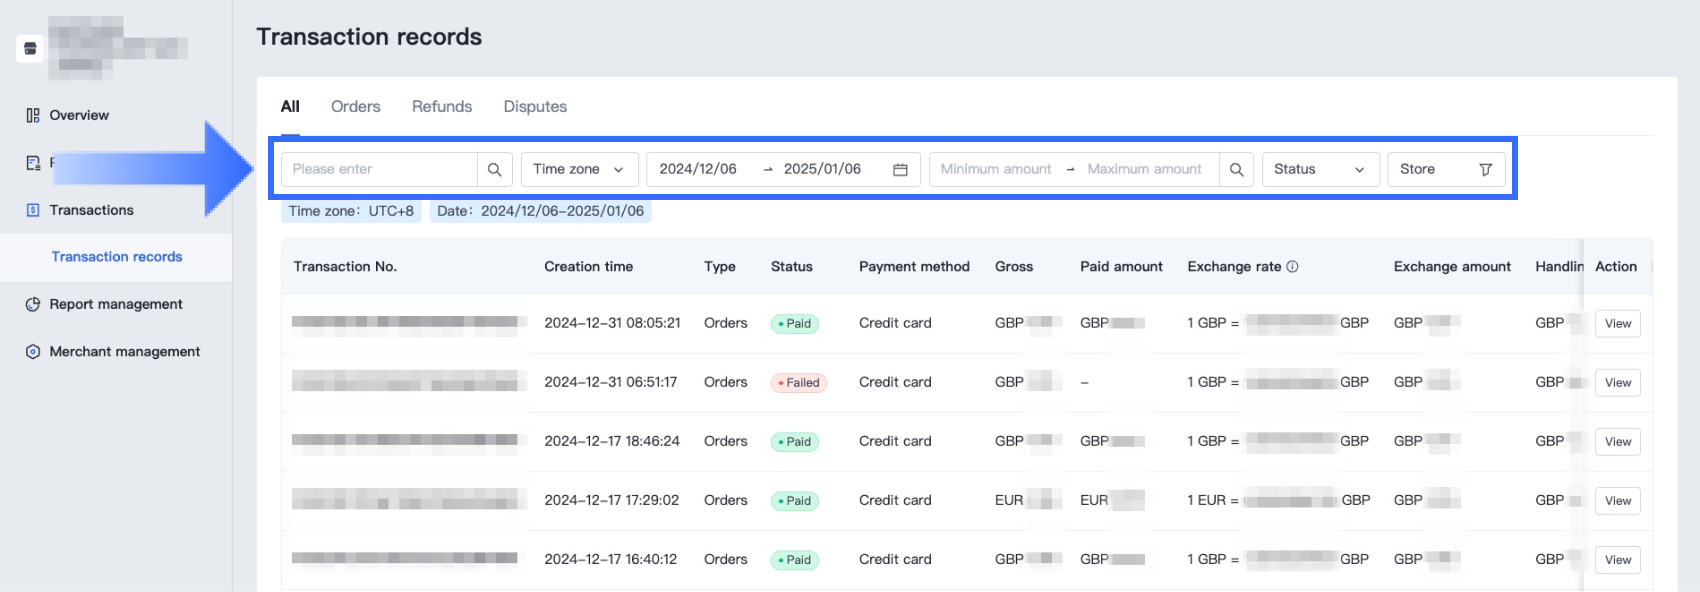Image resolution: width=1700 pixels, height=592 pixels.
Task: Click the Type column header
Action: click(719, 267)
